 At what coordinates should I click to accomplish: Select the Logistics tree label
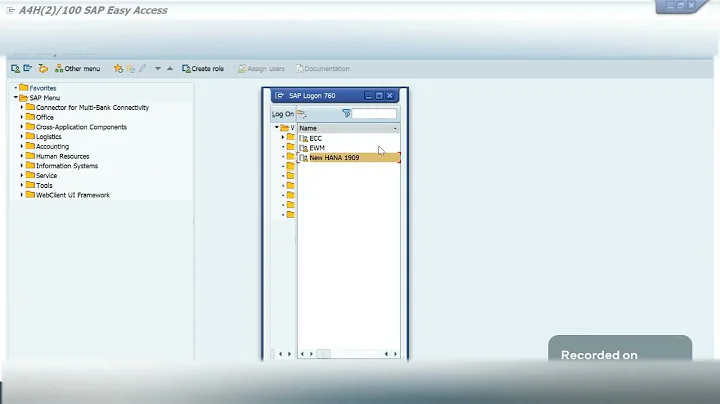(x=49, y=137)
